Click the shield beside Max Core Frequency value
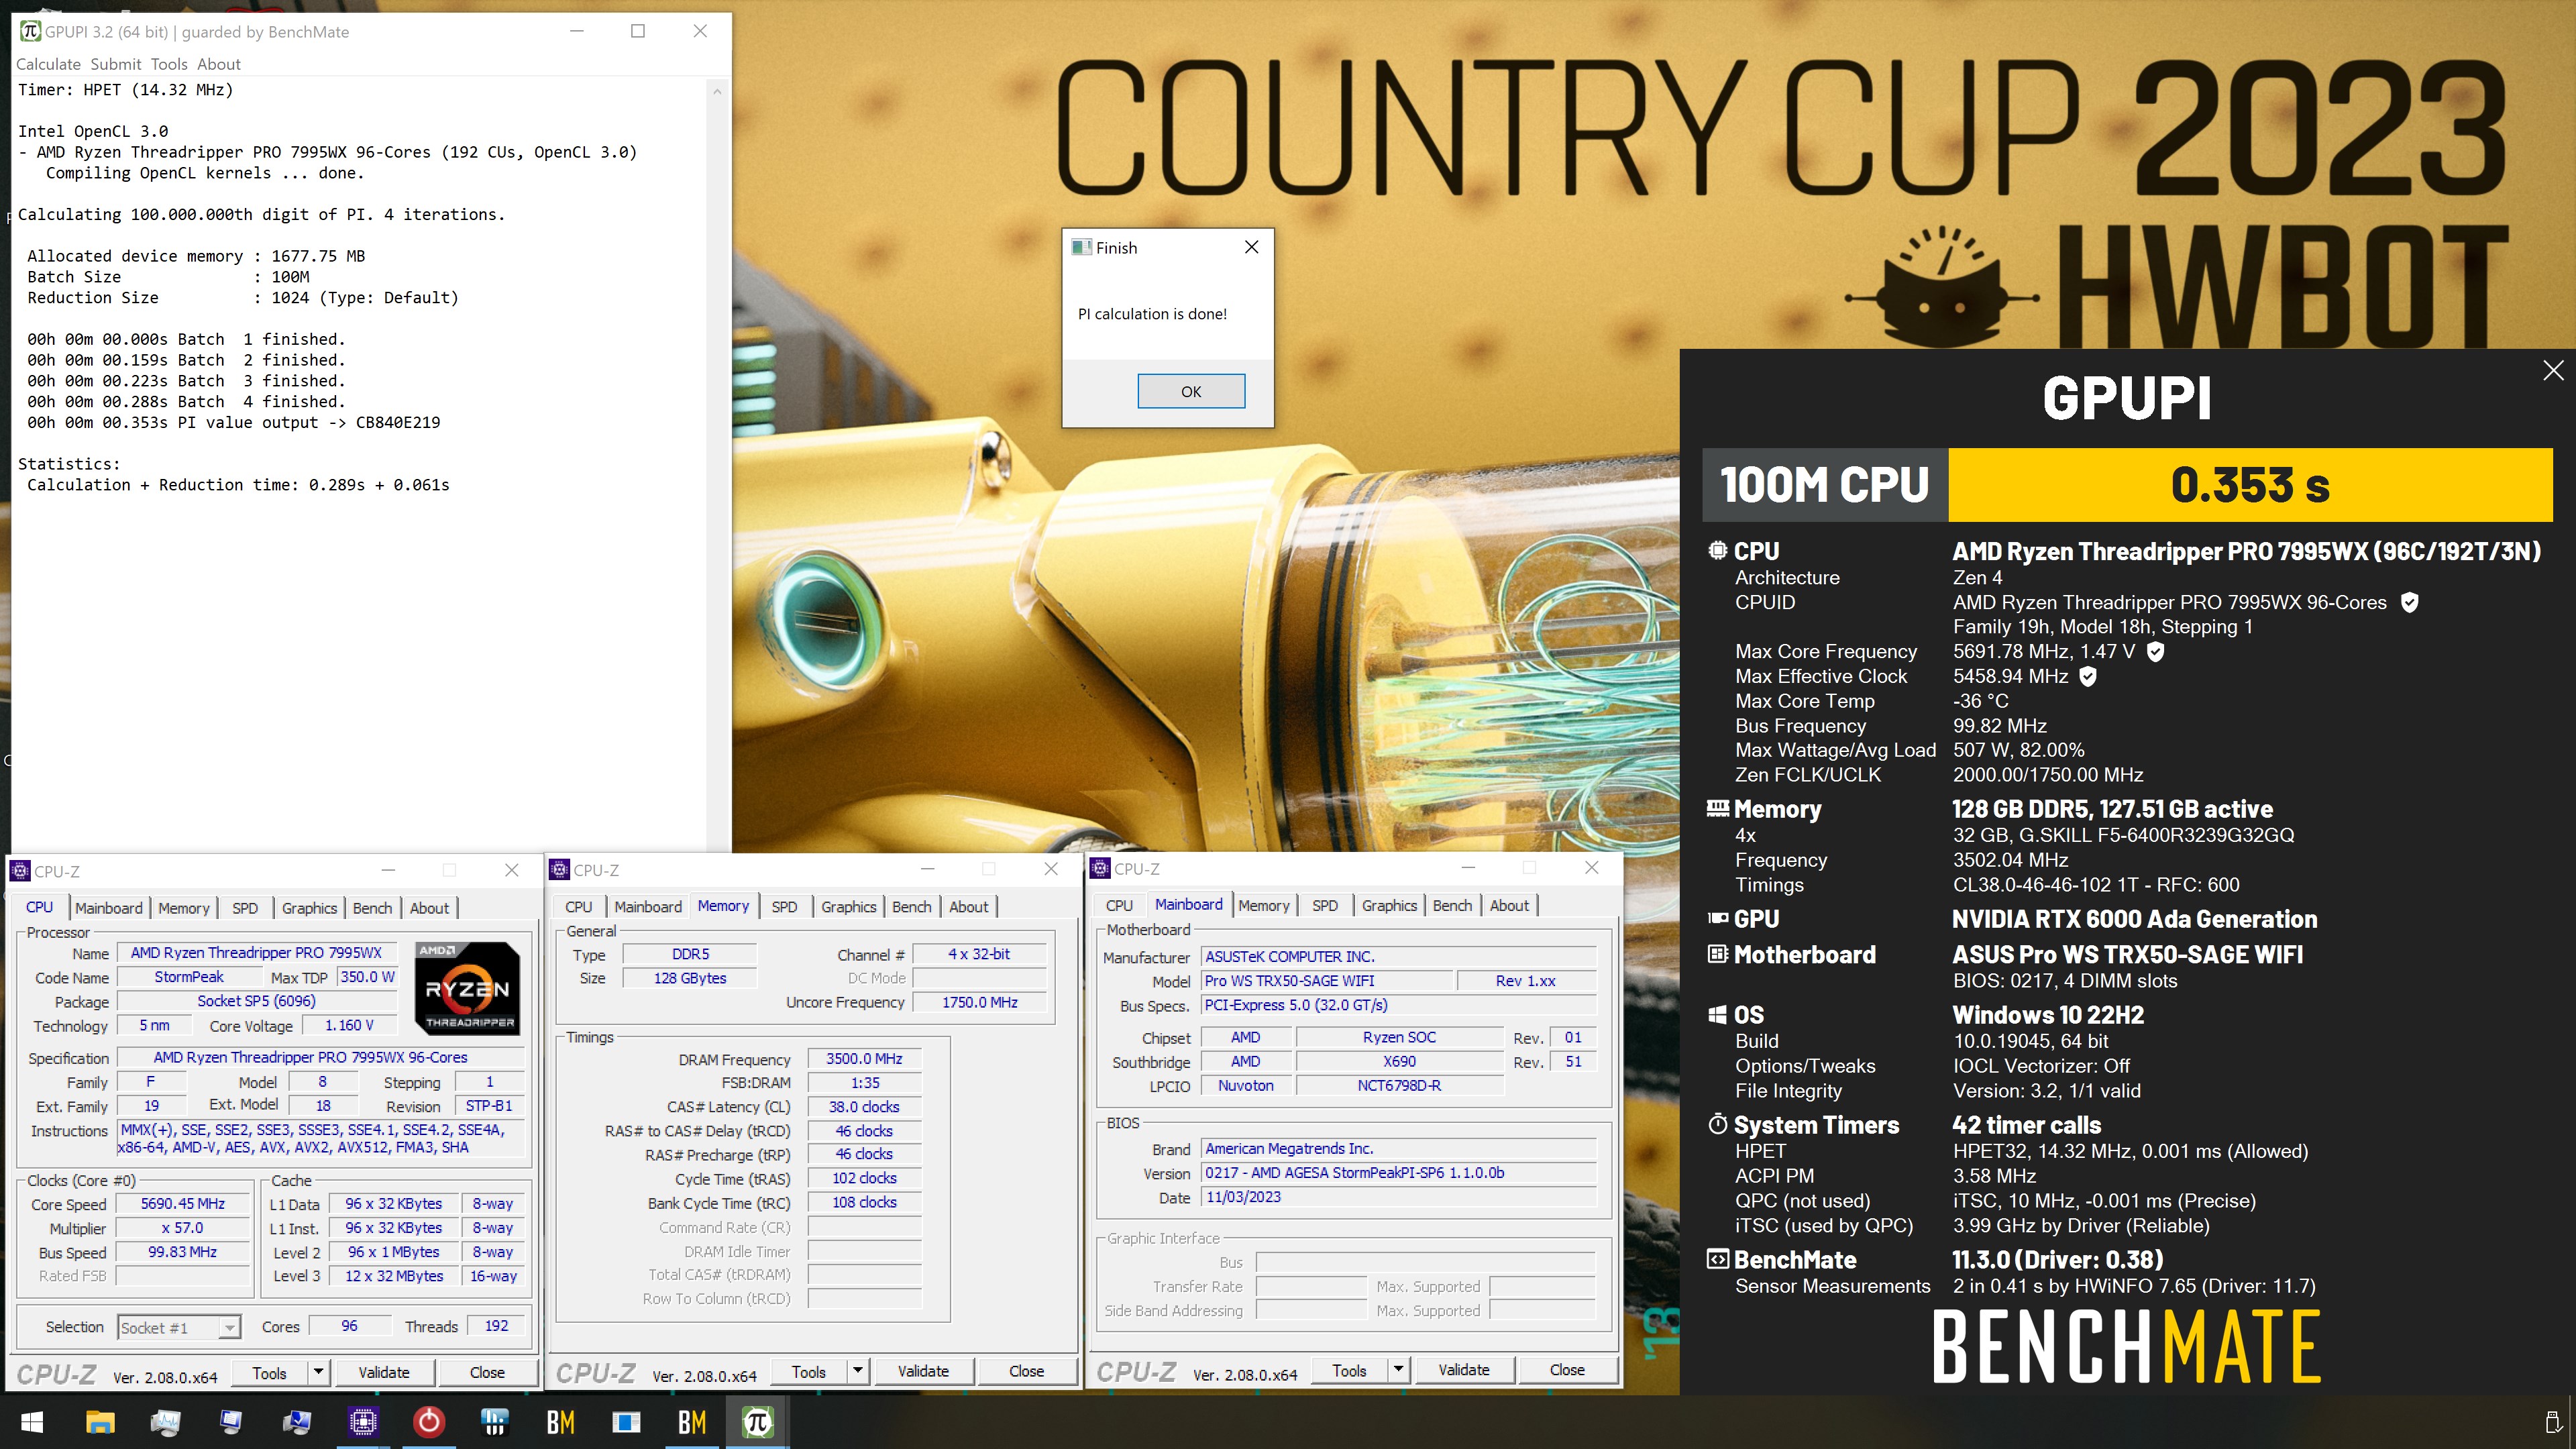 [2156, 651]
